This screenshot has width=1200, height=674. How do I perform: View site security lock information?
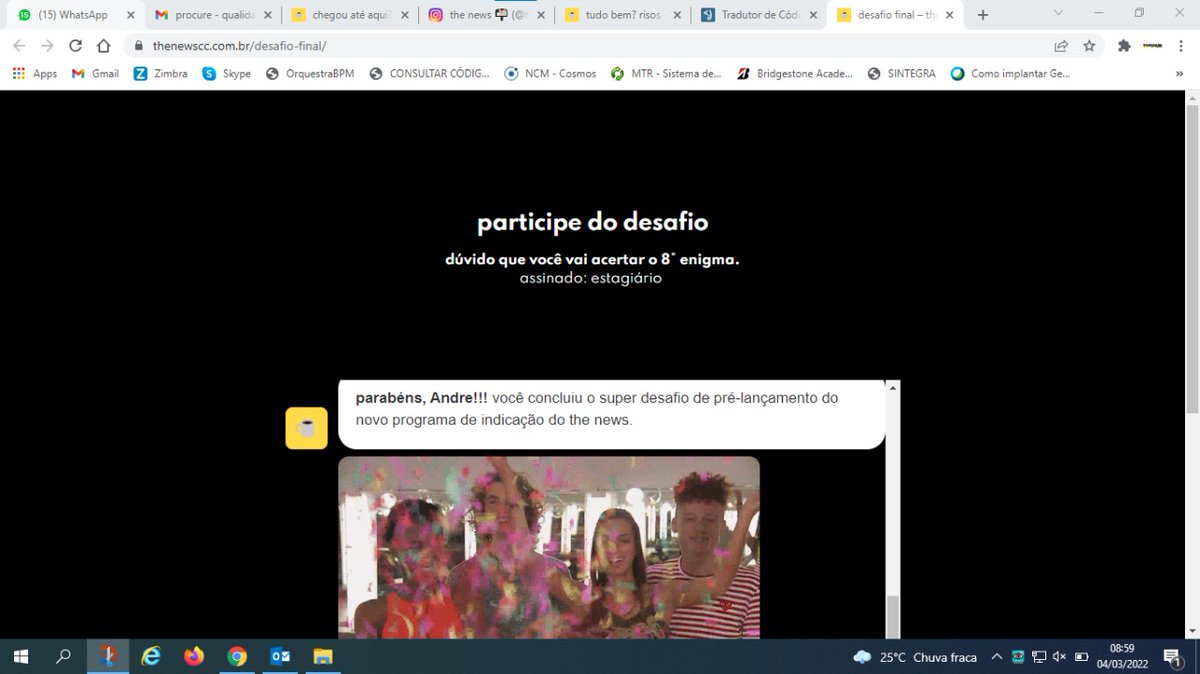coord(140,46)
